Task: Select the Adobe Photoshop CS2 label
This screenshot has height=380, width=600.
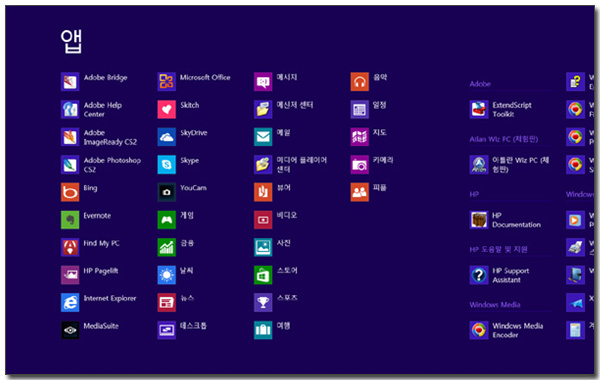Action: click(112, 165)
